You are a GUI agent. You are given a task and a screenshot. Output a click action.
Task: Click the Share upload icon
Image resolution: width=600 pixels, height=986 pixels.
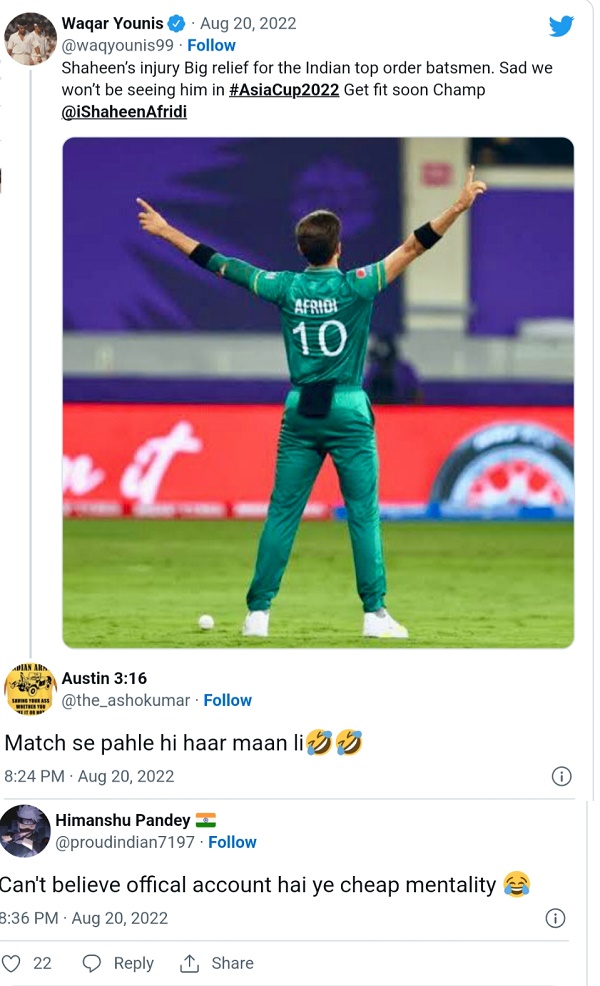(x=189, y=963)
